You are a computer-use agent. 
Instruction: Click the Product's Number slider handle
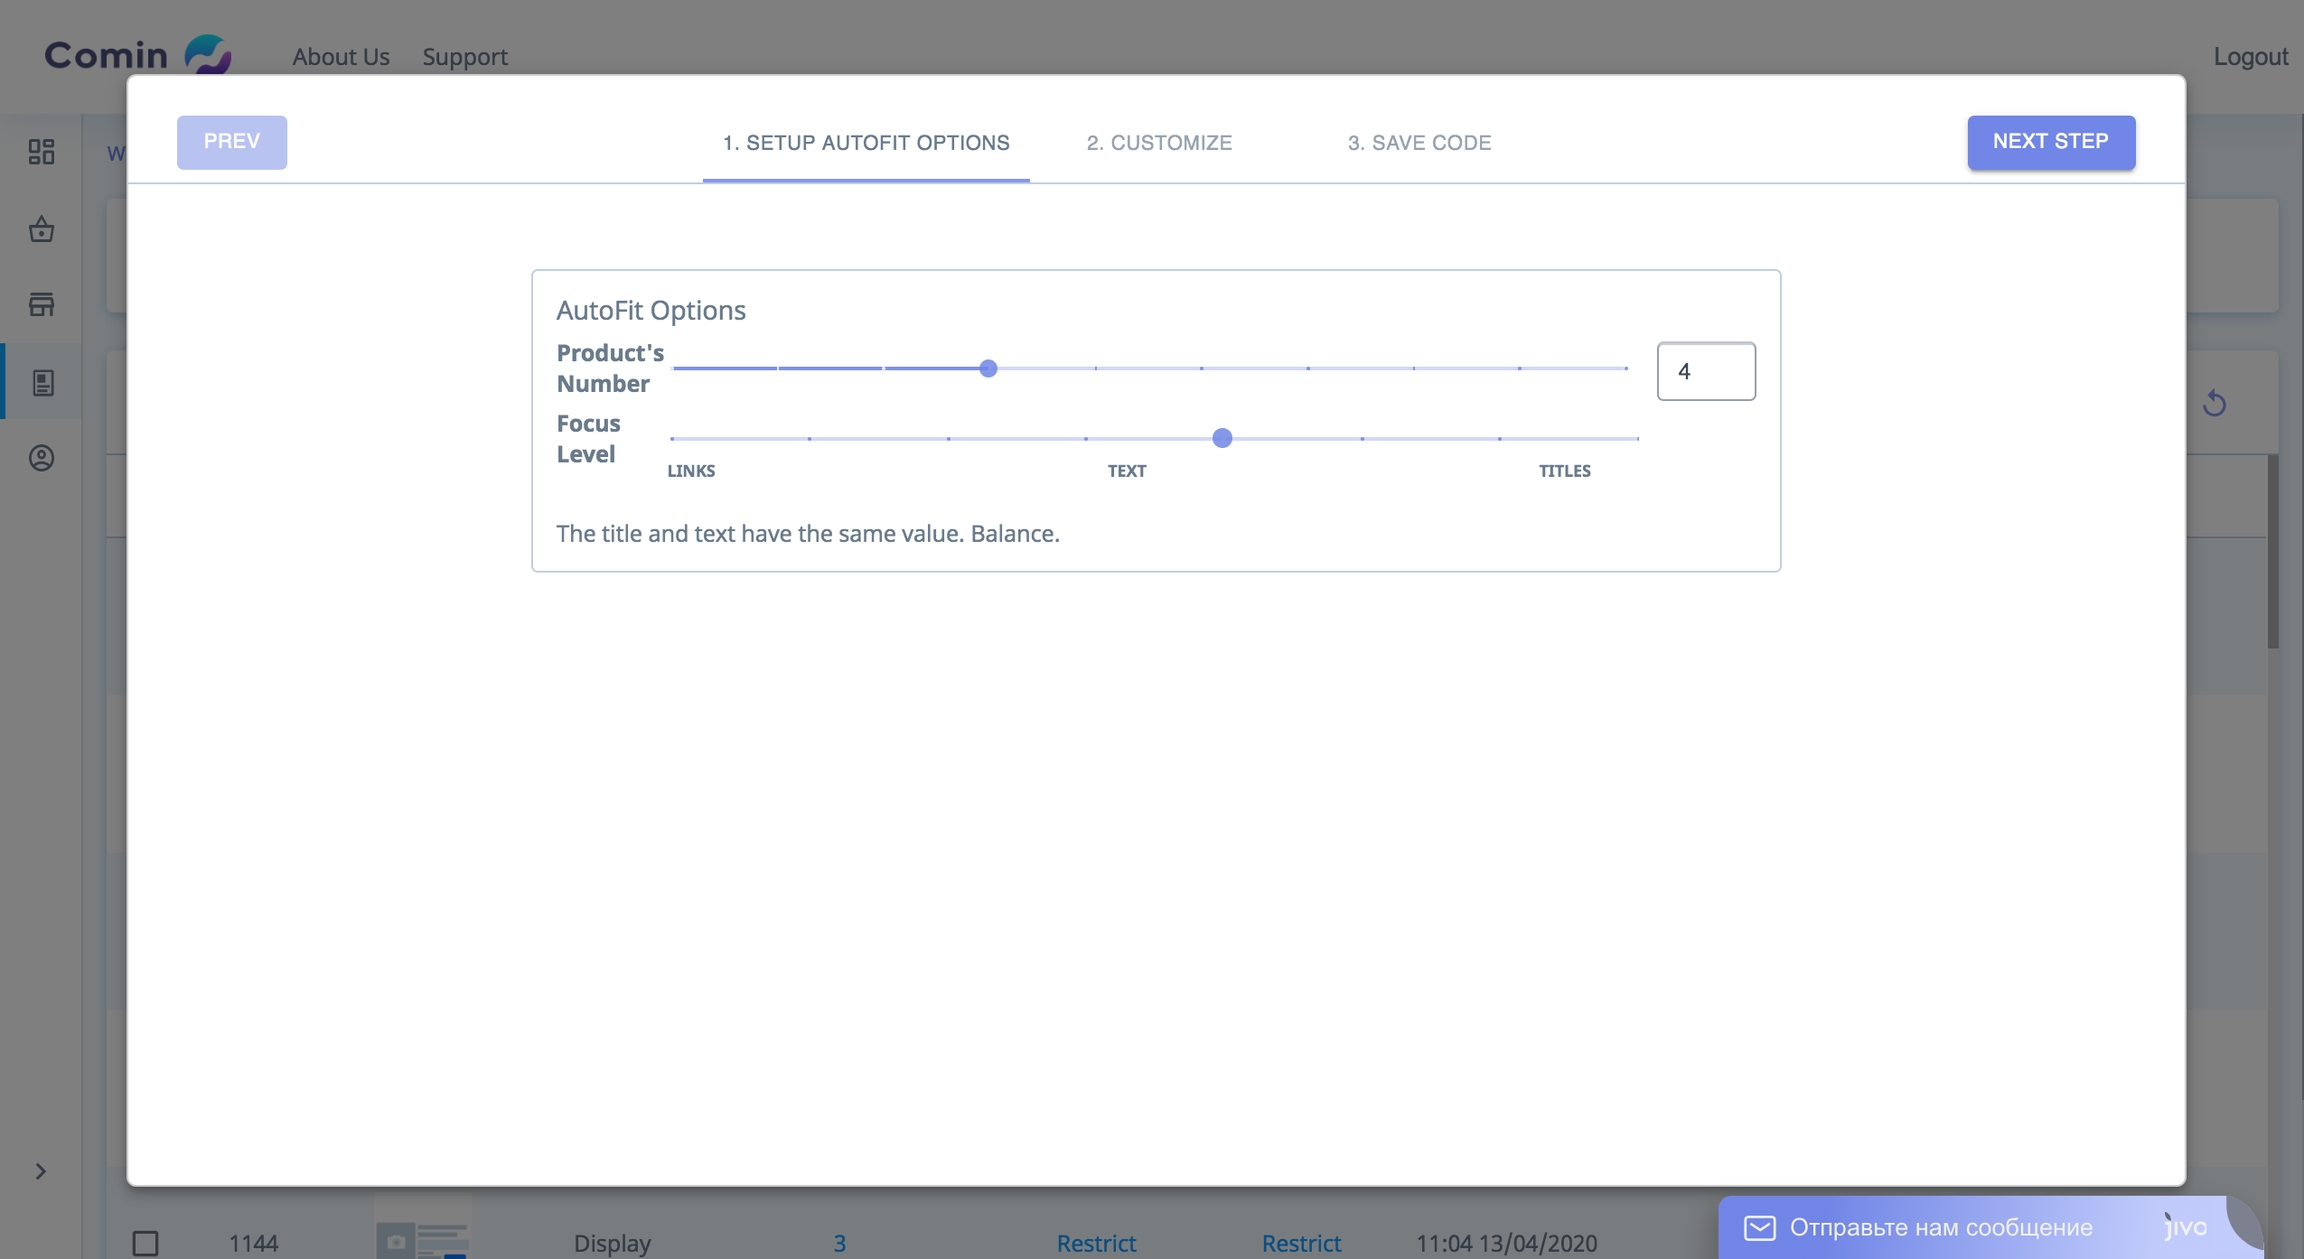988,368
